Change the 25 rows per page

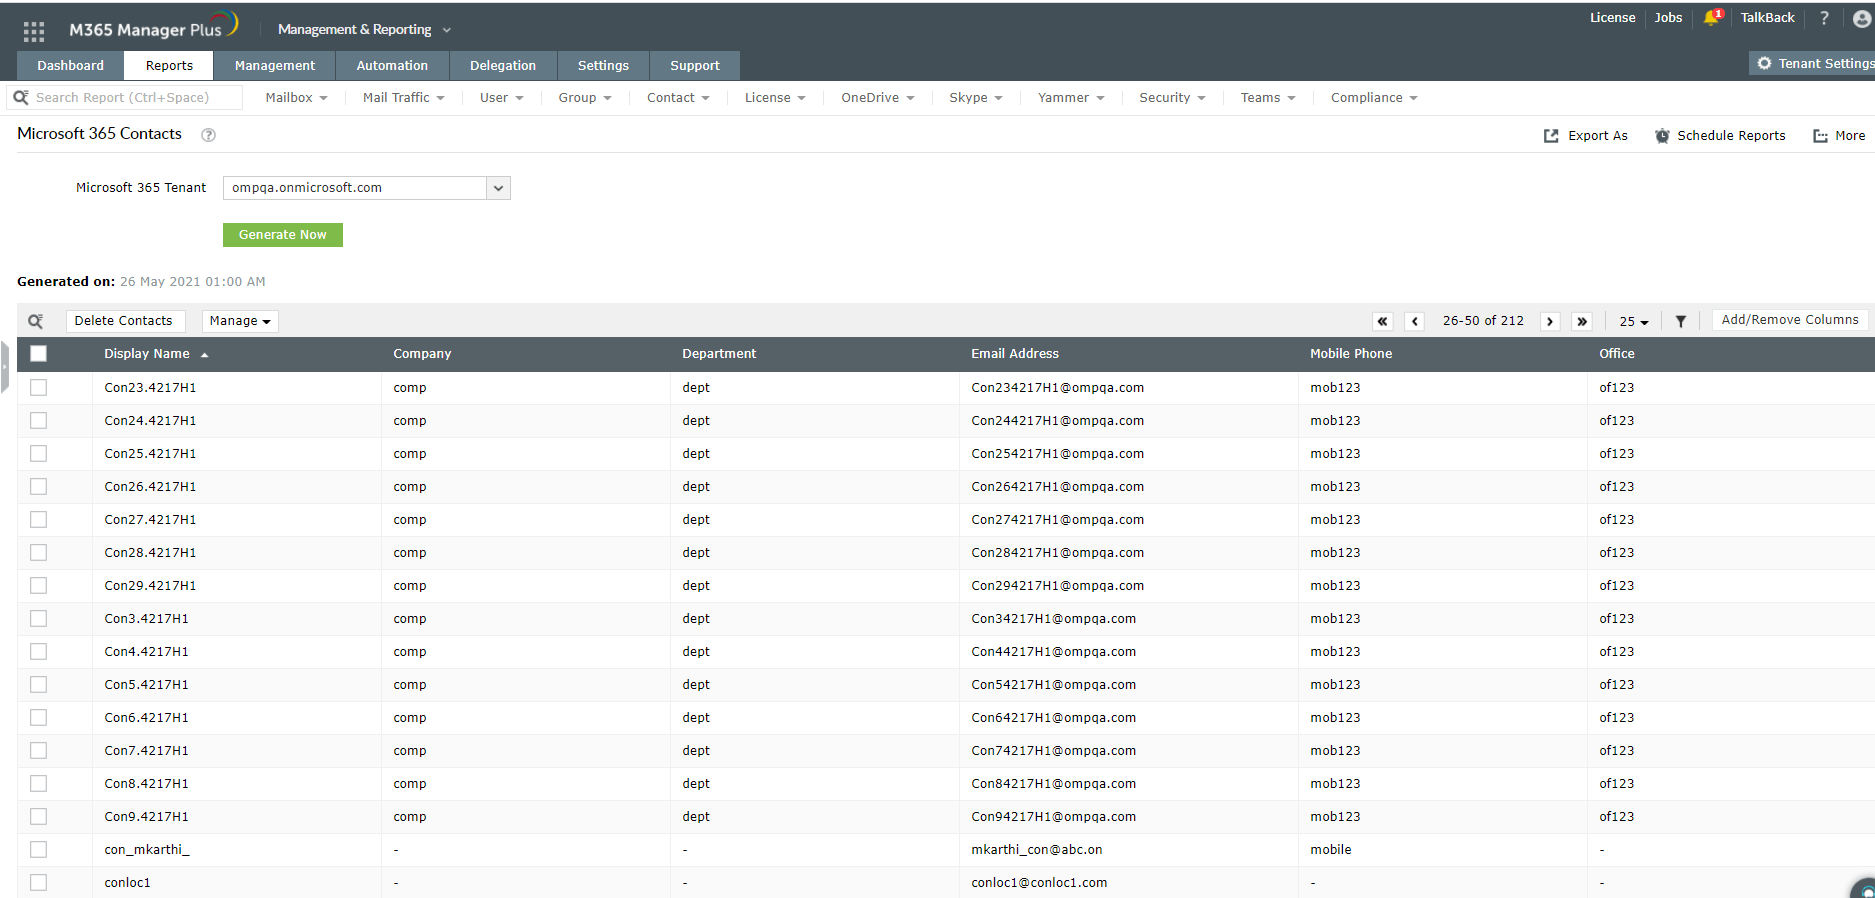1633,321
